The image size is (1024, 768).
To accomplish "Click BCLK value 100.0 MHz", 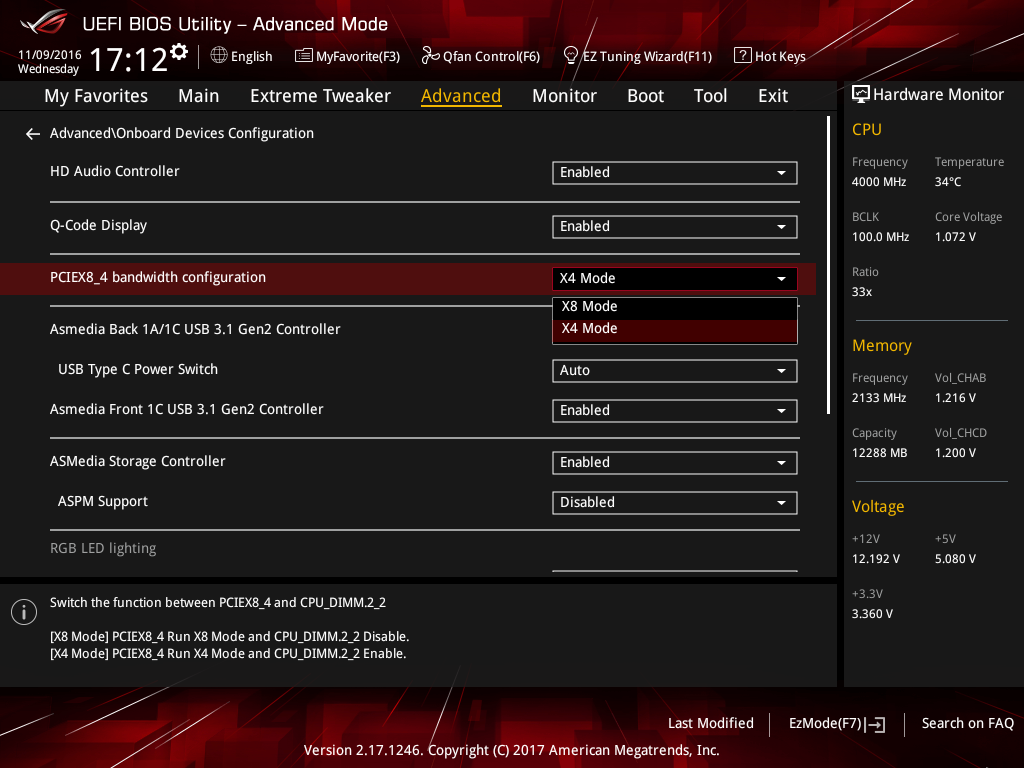I will pos(880,237).
